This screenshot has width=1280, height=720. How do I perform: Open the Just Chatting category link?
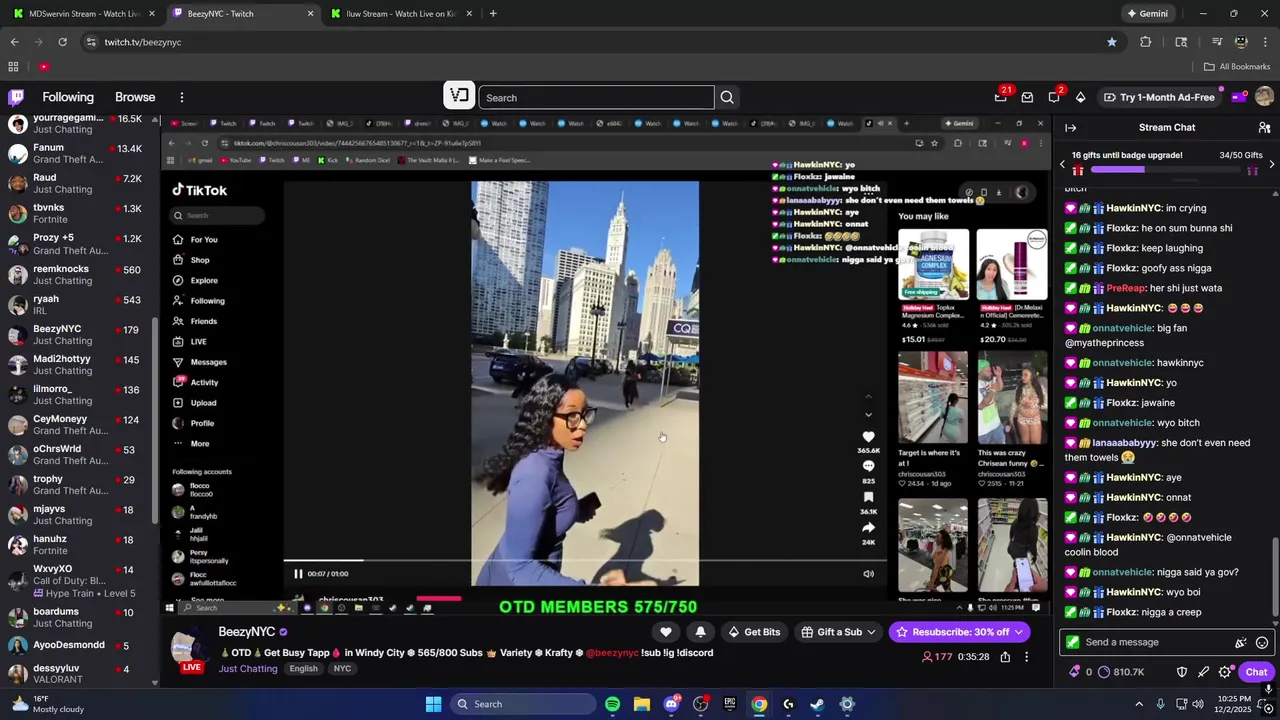click(x=248, y=669)
